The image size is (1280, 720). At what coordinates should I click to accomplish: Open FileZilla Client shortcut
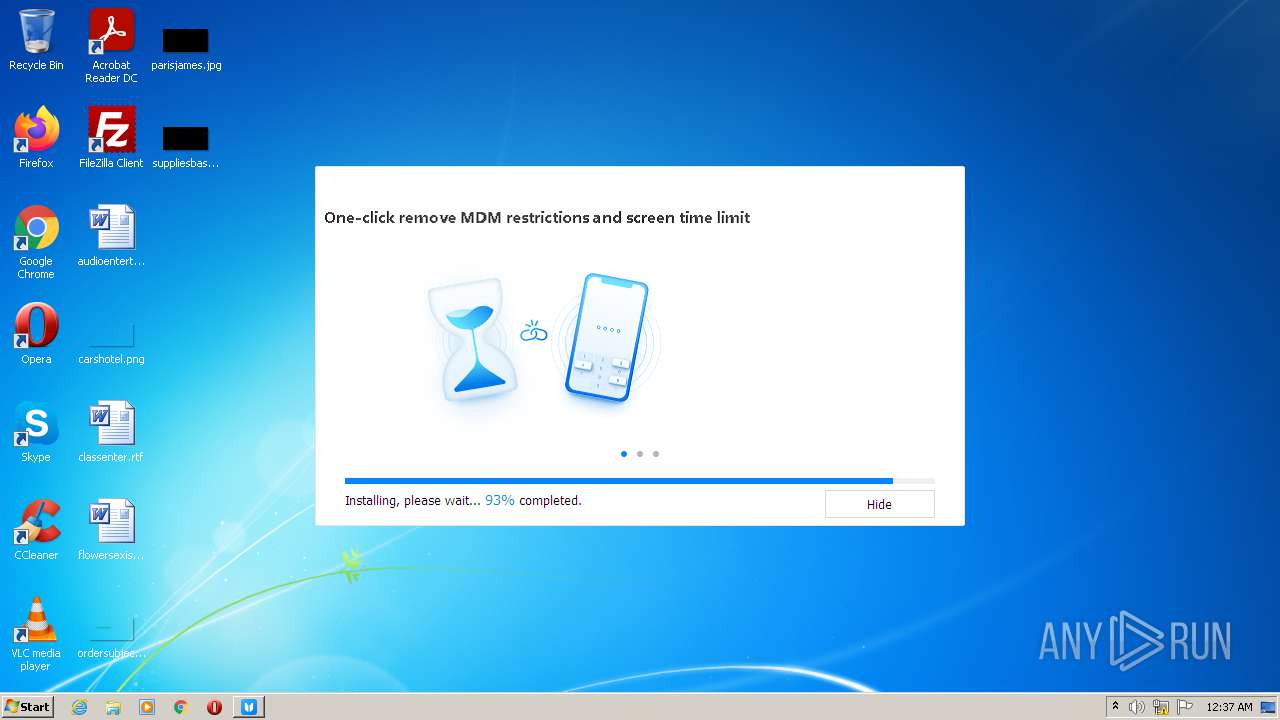pyautogui.click(x=111, y=137)
